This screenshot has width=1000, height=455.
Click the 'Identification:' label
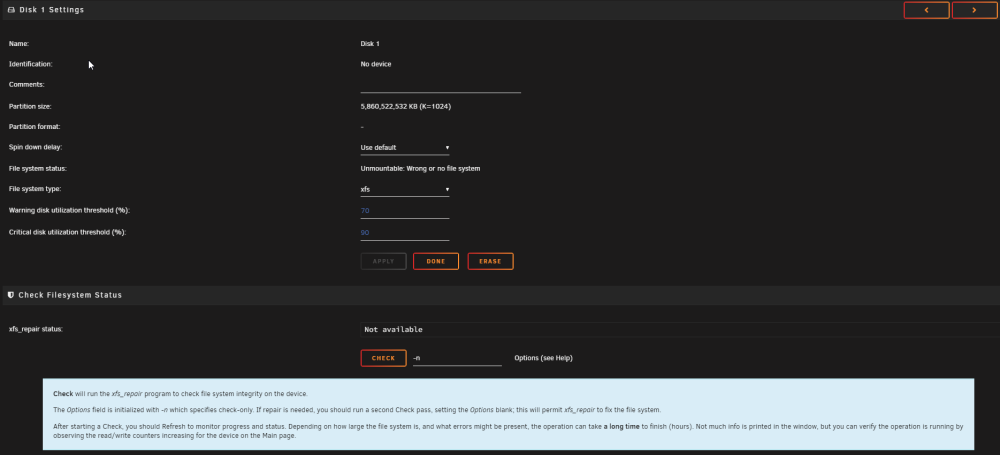[x=31, y=64]
